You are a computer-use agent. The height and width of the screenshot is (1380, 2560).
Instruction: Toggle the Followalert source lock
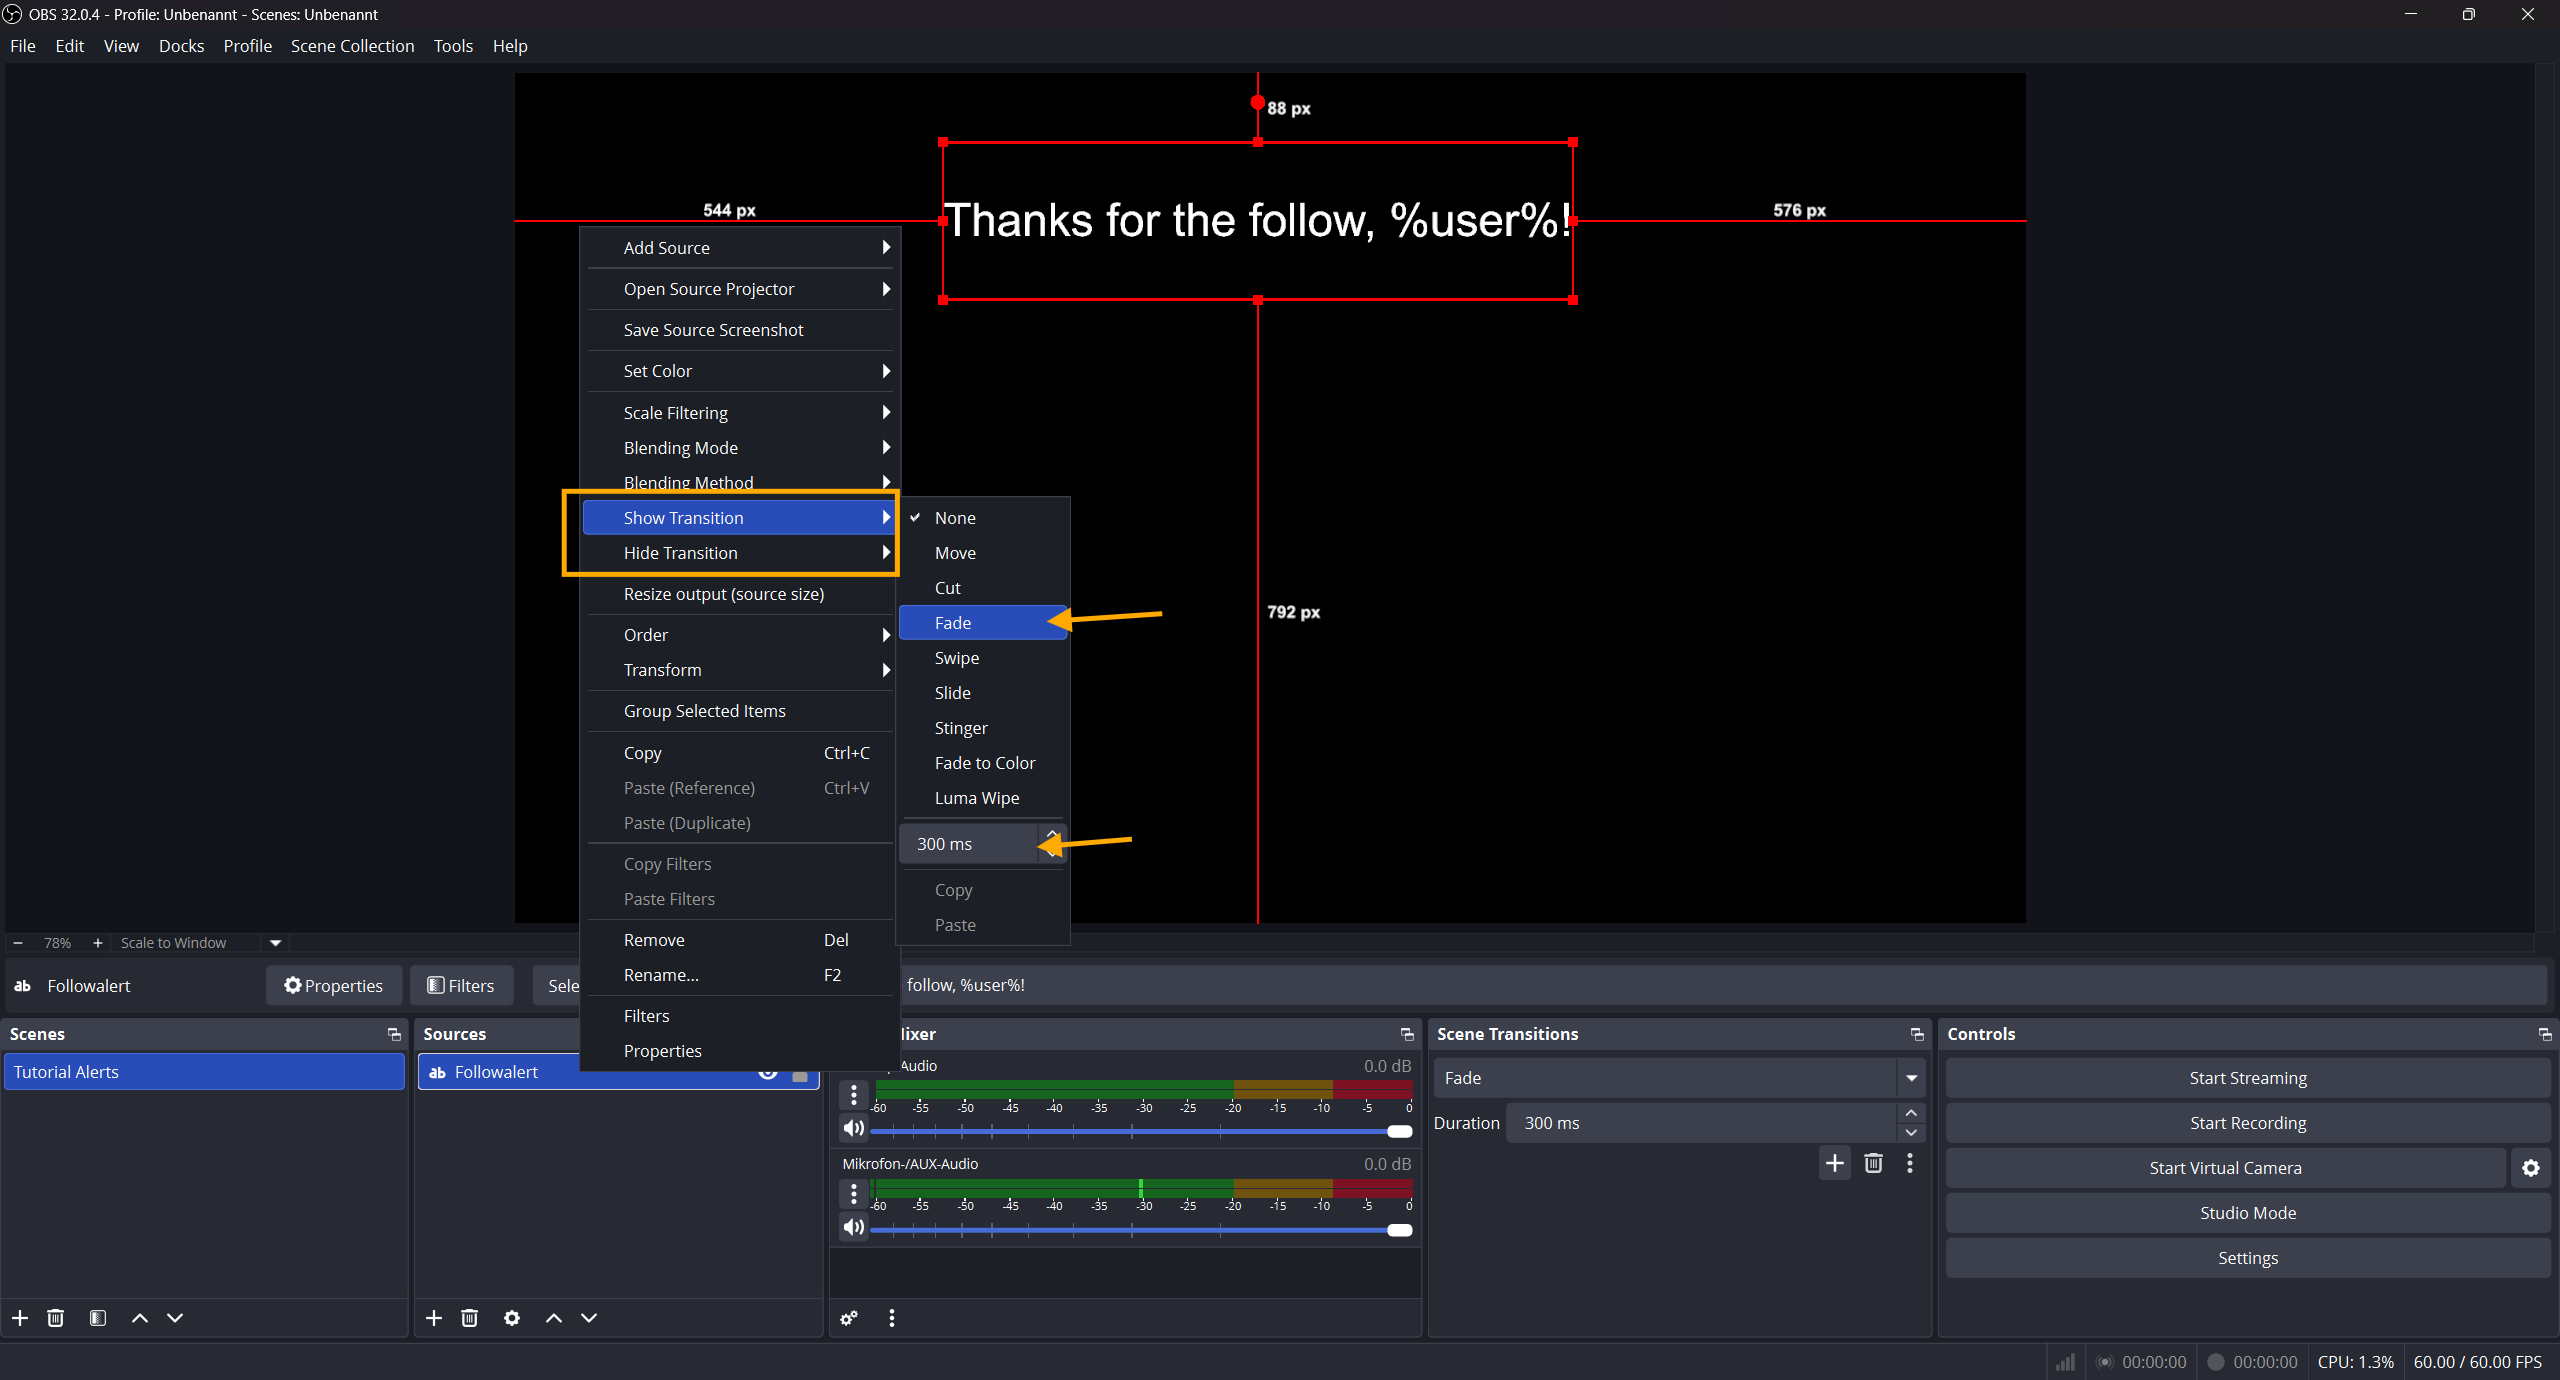click(x=800, y=1075)
